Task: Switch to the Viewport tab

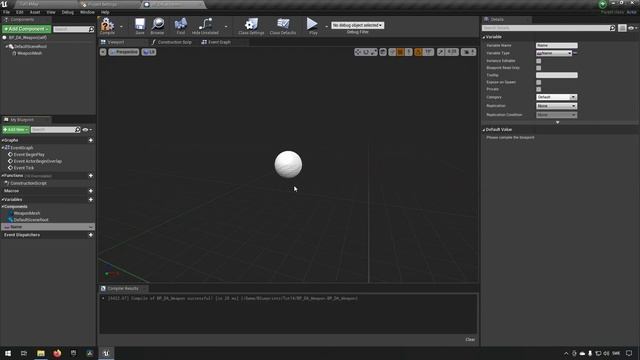Action: tap(116, 42)
